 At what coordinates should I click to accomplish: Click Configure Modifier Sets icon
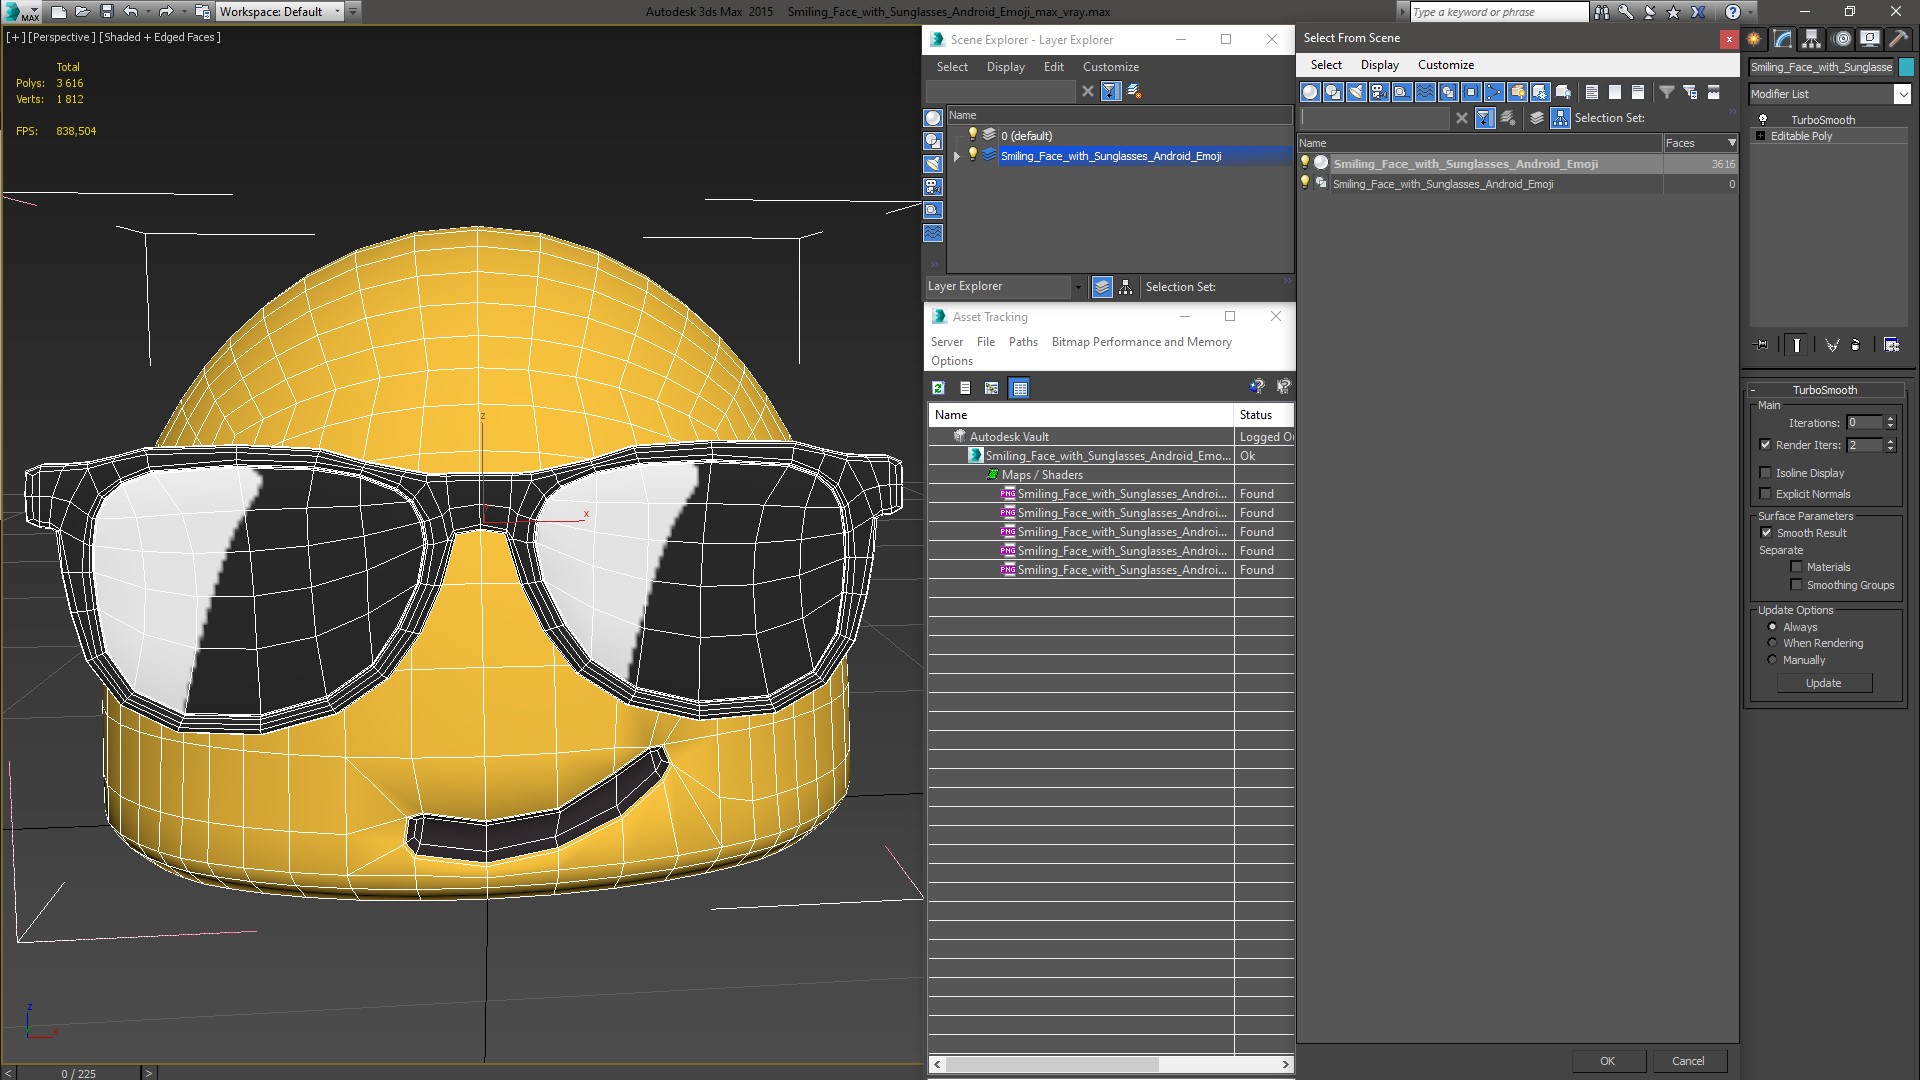pyautogui.click(x=1892, y=345)
